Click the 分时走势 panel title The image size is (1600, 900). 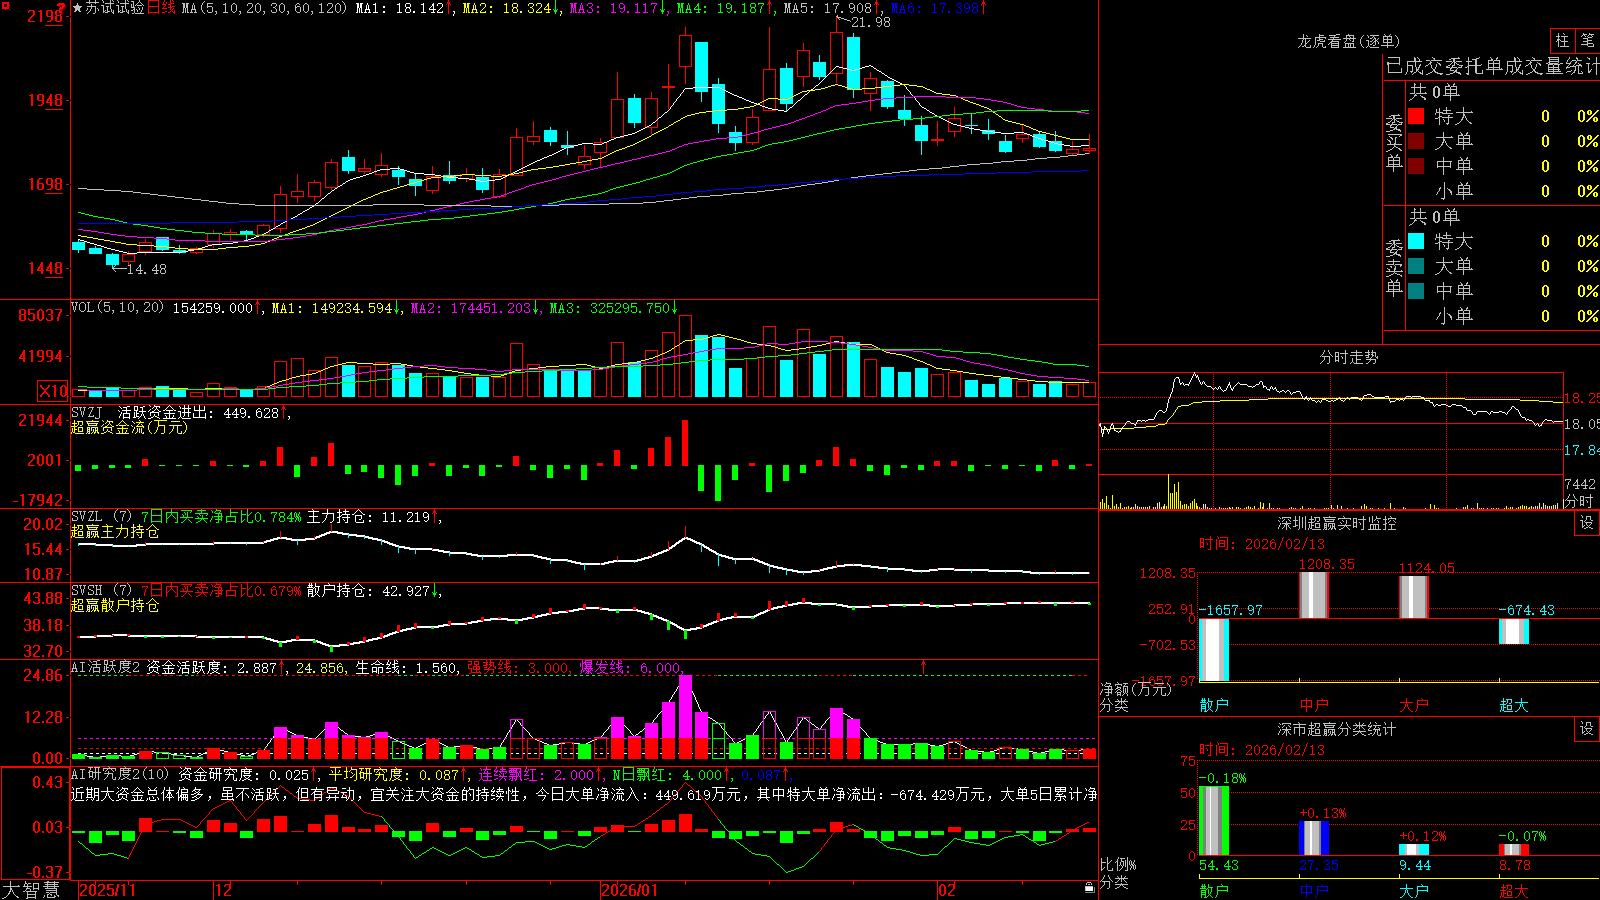click(1349, 357)
